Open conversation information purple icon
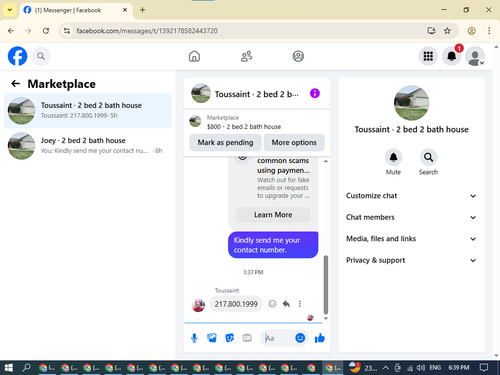Screen dimensions: 500x375 [x=315, y=93]
